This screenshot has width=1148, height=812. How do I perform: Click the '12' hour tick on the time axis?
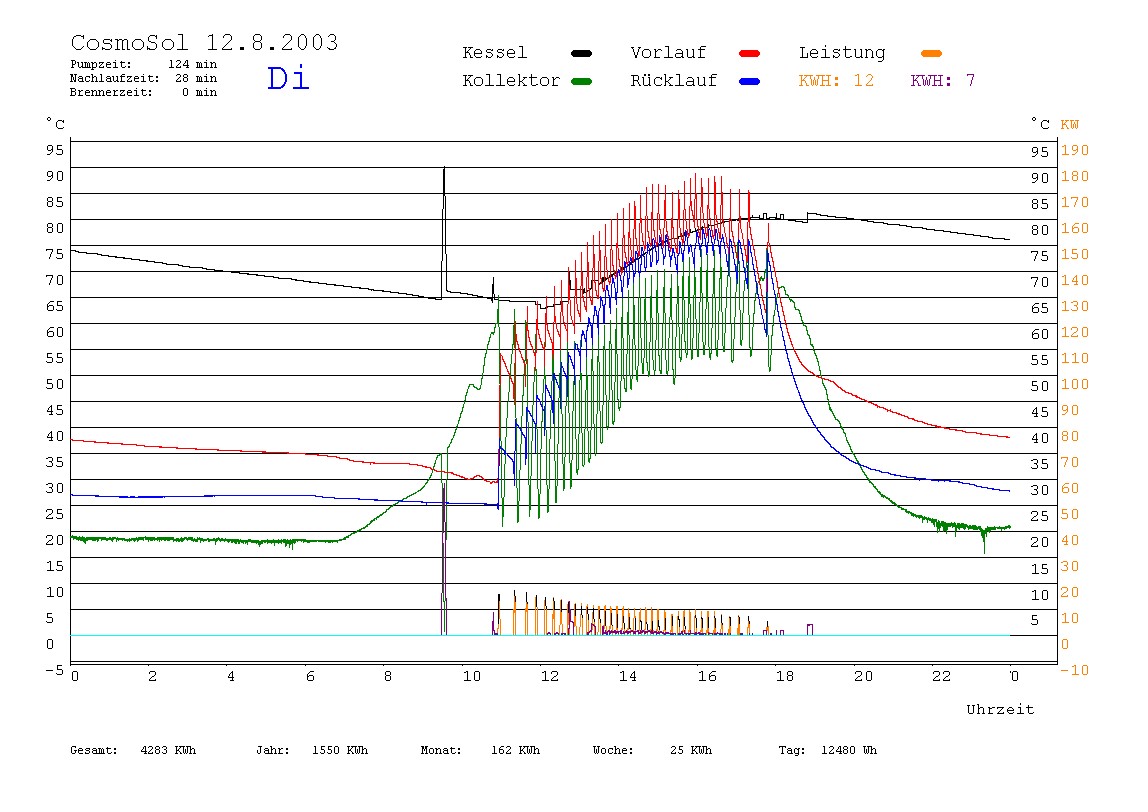pos(550,676)
